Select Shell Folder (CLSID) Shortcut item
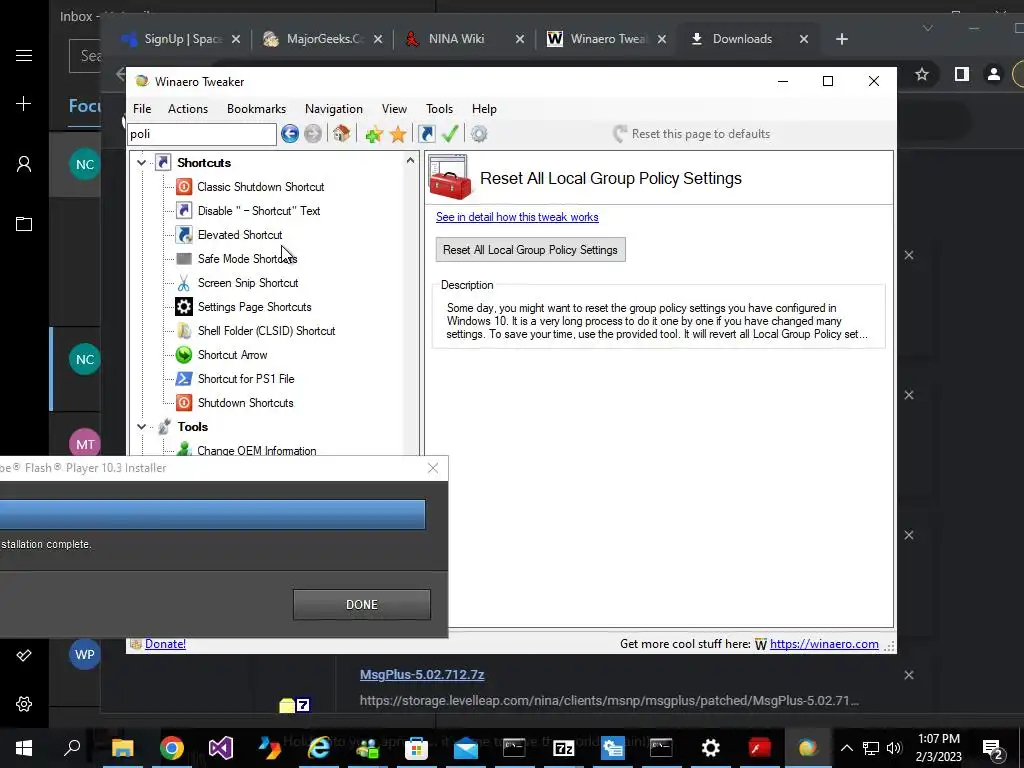The width and height of the screenshot is (1024, 768). (266, 331)
